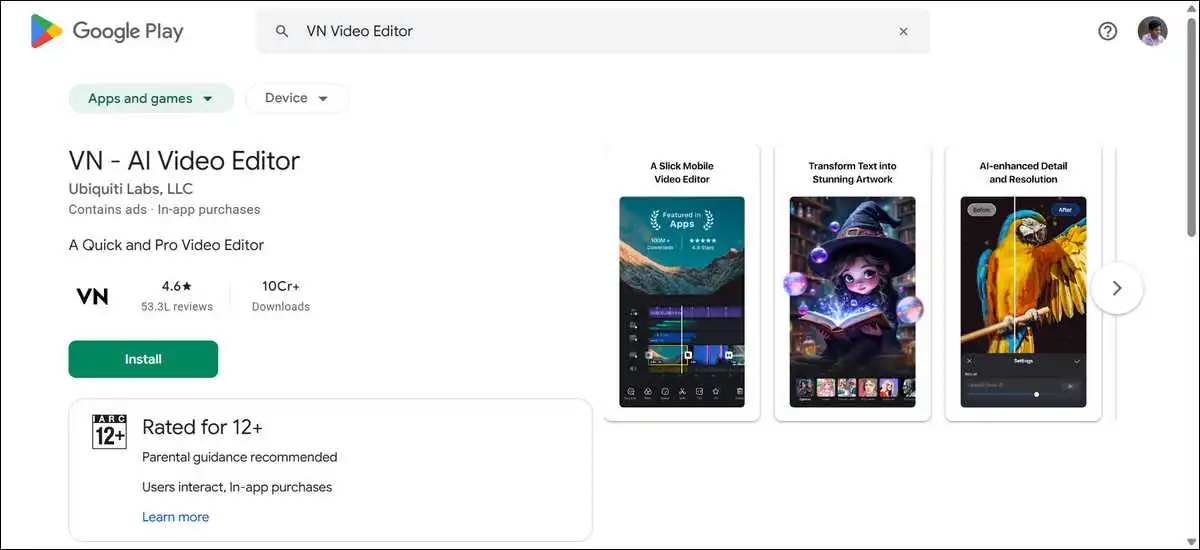The width and height of the screenshot is (1200, 550).
Task: Open Ubiquiti Labs, LLC developer page
Action: pyautogui.click(x=131, y=188)
